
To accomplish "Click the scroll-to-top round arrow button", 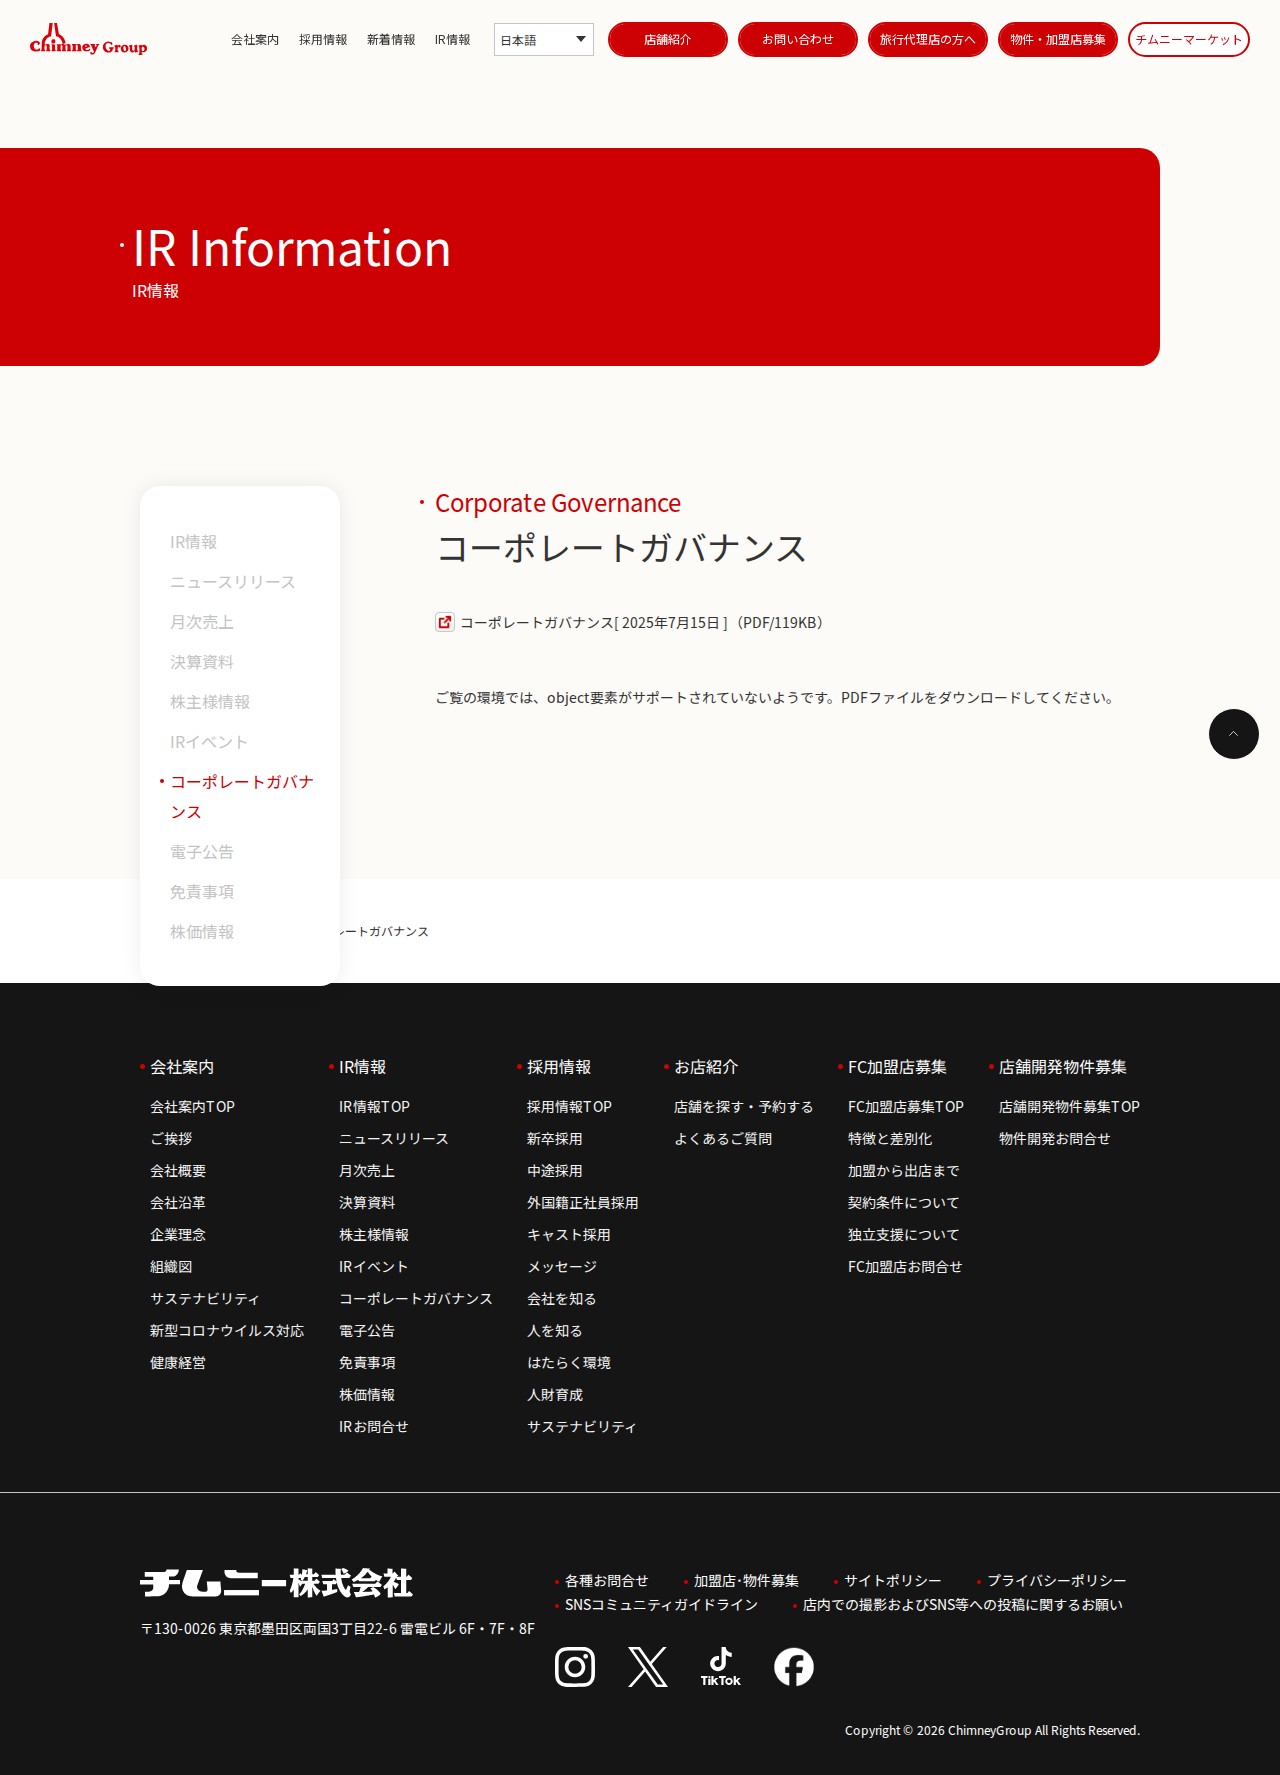I will [1234, 734].
